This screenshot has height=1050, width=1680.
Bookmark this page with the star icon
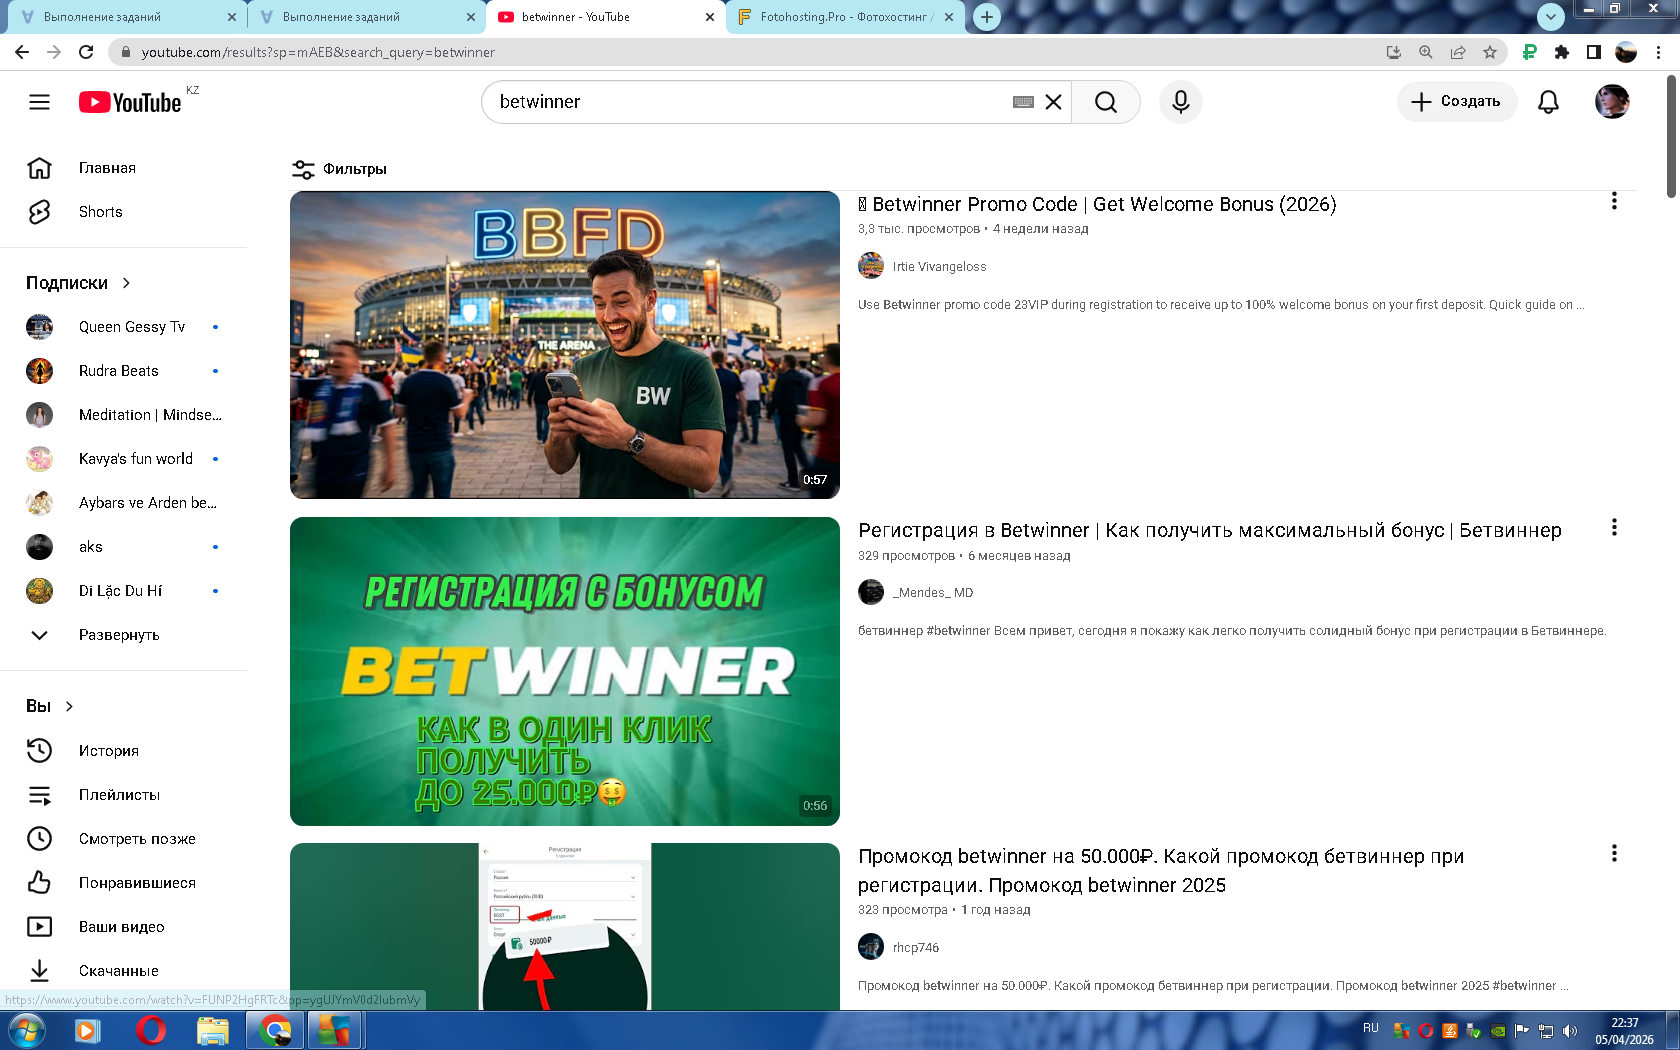tap(1490, 52)
